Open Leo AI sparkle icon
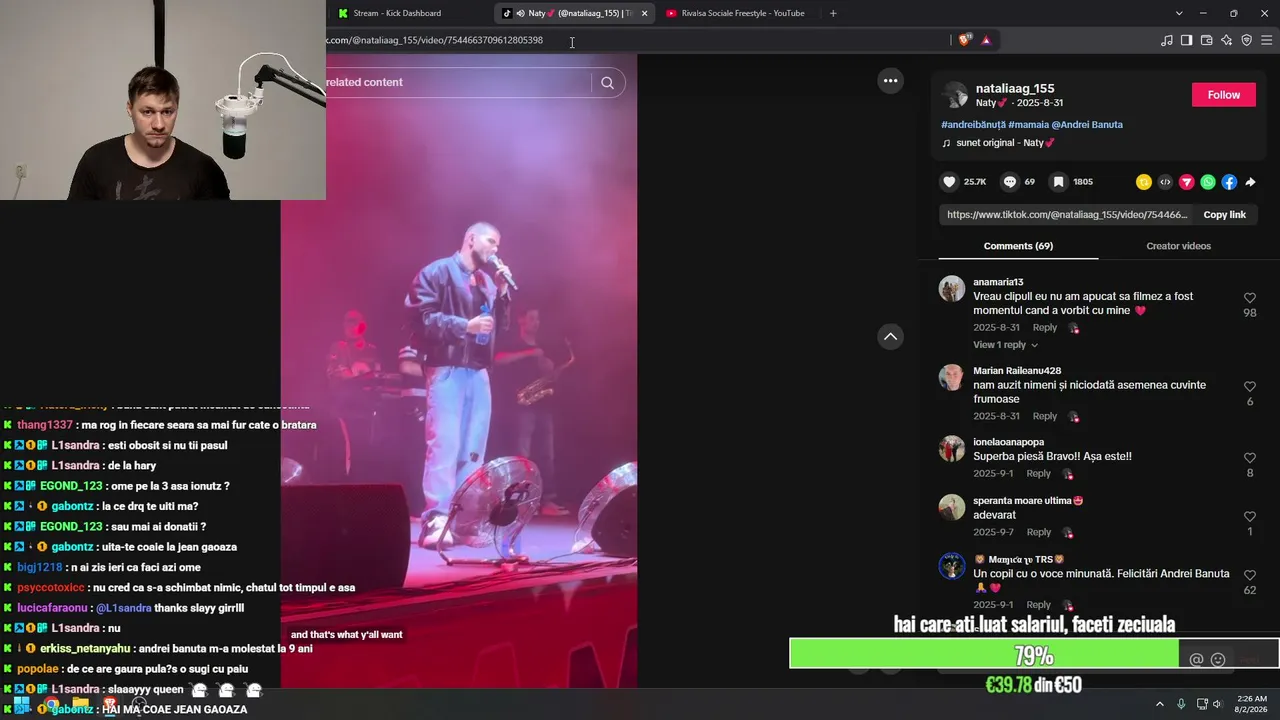 click(x=1226, y=40)
